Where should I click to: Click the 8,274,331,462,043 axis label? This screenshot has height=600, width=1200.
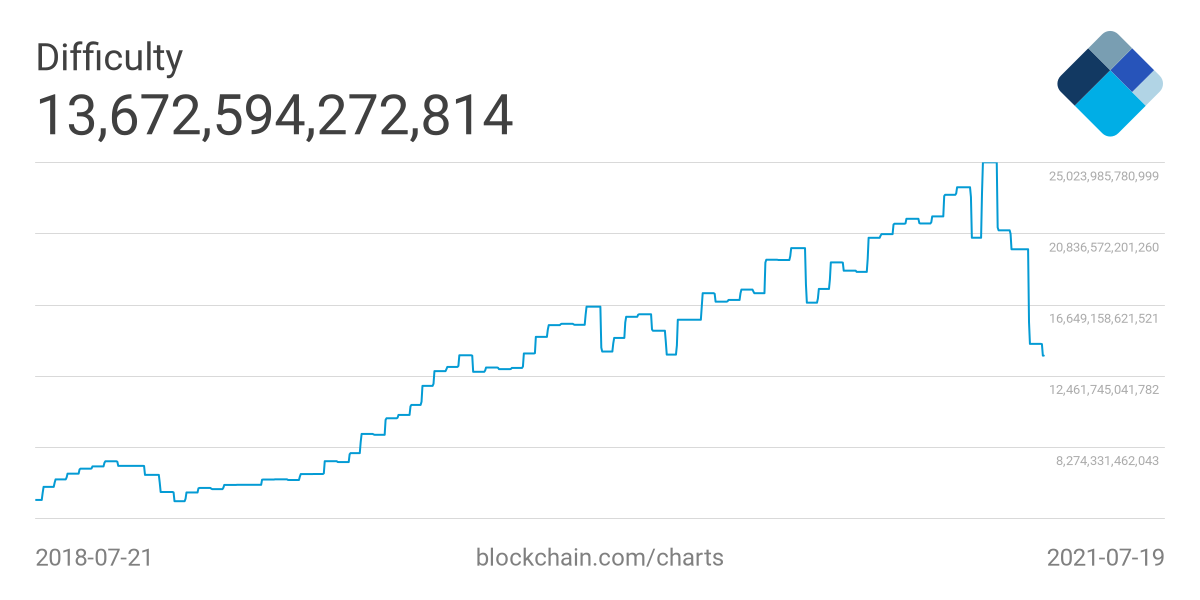tap(1107, 461)
